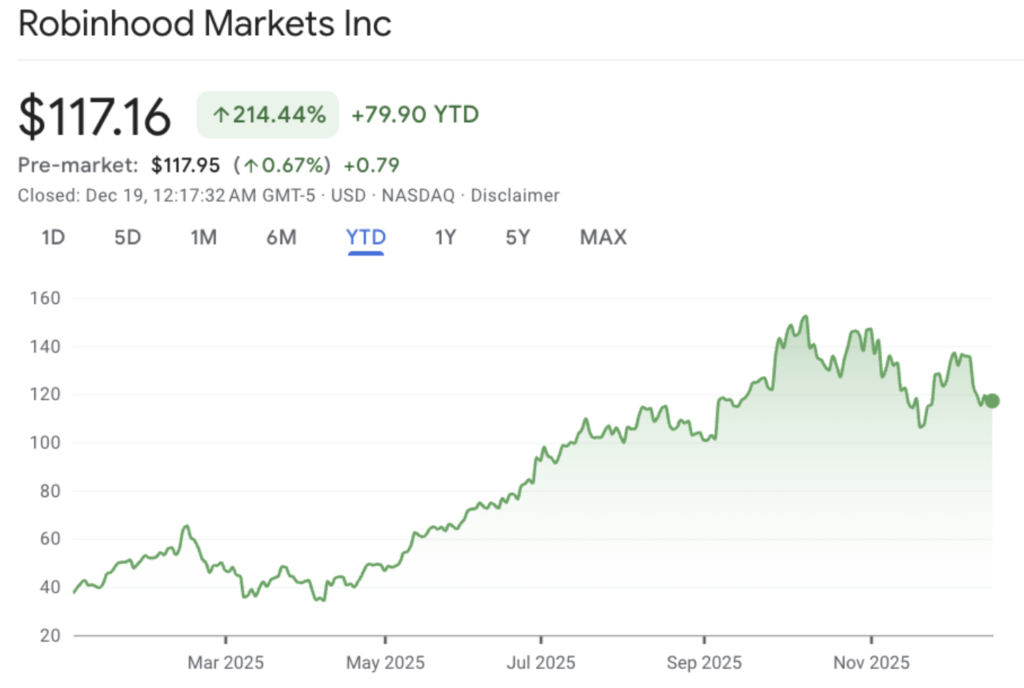This screenshot has height=688, width=1024.
Task: Click the Nov 2025 axis label
Action: point(871,662)
